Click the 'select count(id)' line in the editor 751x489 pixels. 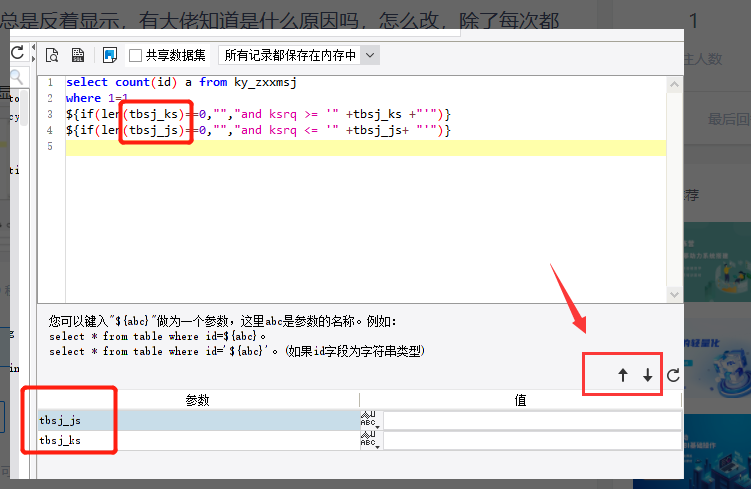pos(181,82)
